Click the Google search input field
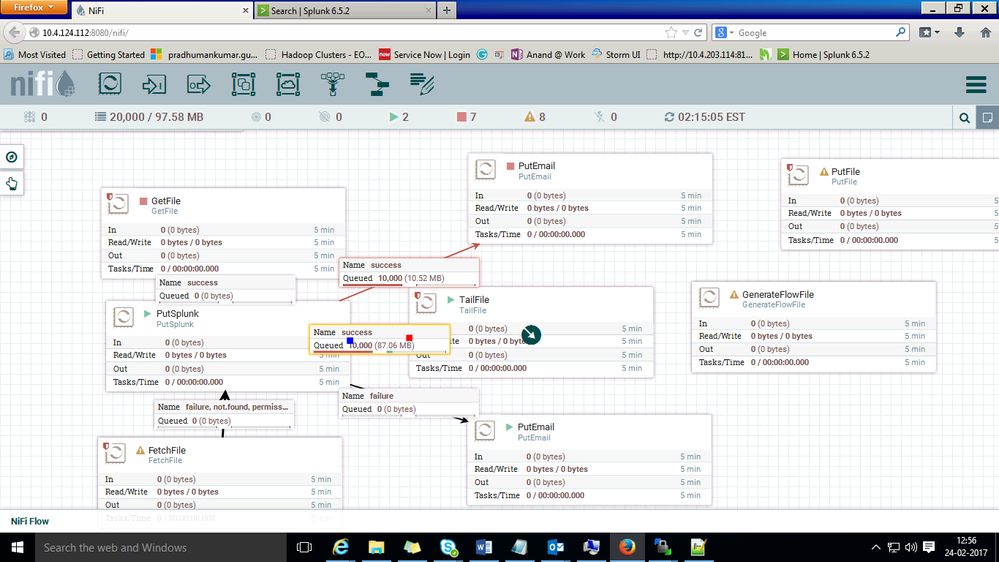This screenshot has width=999, height=562. [816, 32]
